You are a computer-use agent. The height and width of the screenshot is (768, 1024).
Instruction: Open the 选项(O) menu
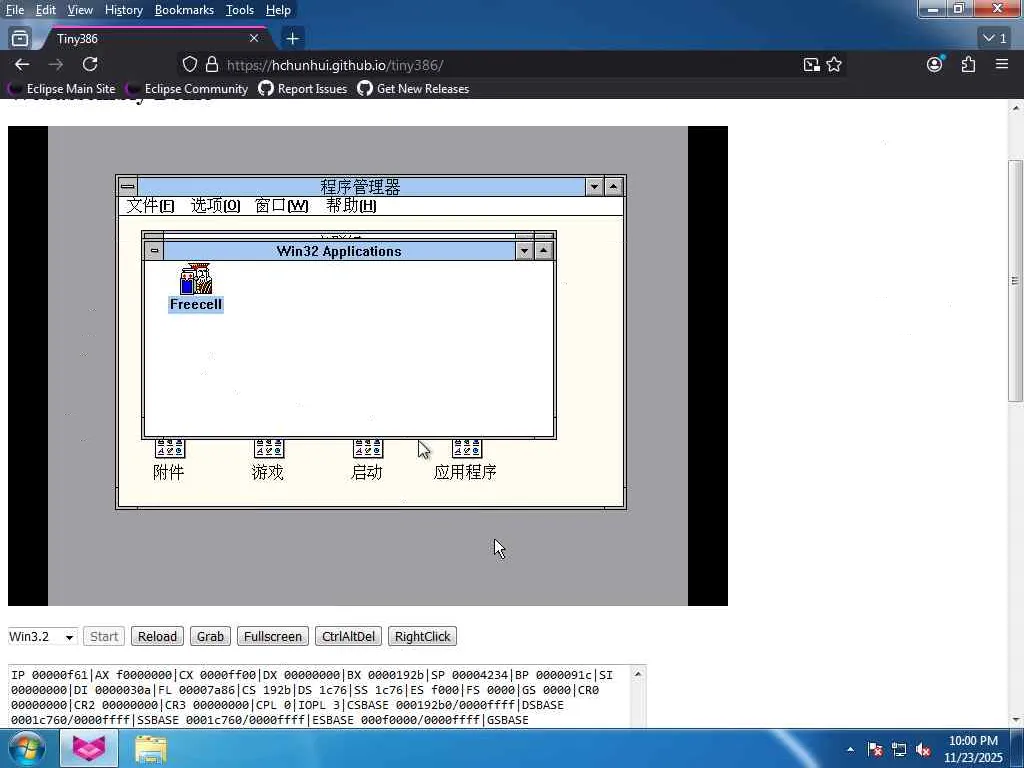pos(216,206)
